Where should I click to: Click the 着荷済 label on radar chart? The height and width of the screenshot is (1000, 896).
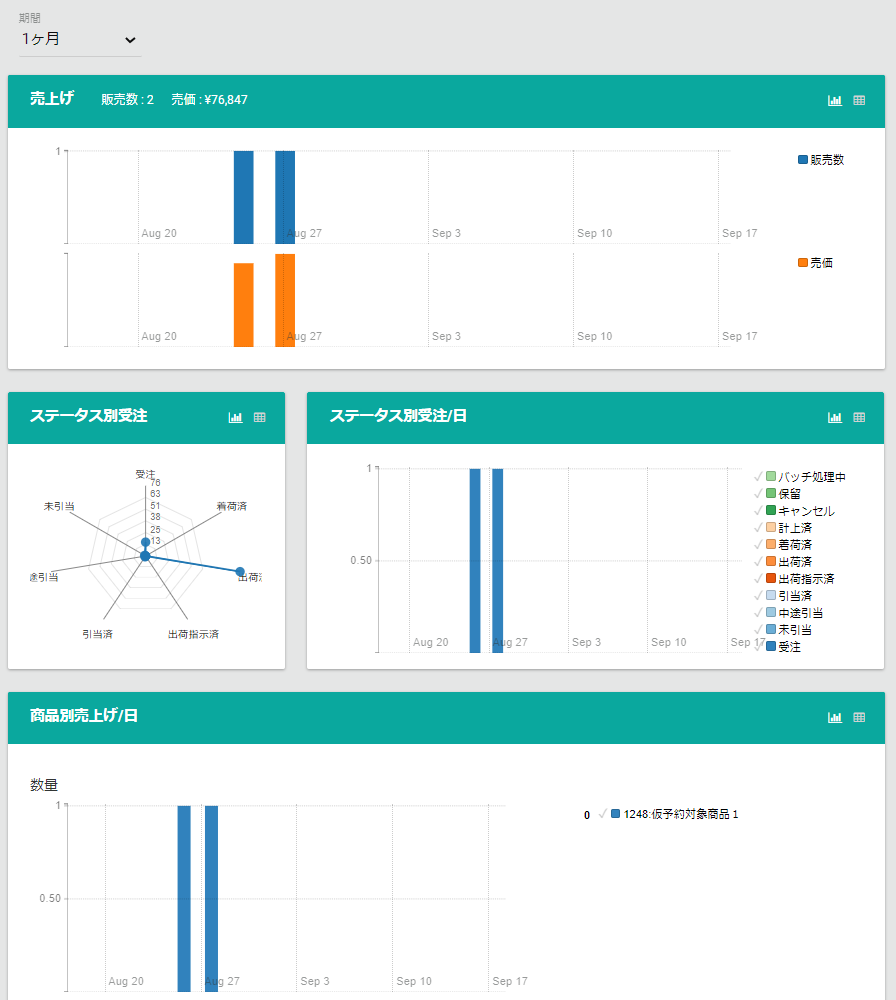[x=231, y=506]
